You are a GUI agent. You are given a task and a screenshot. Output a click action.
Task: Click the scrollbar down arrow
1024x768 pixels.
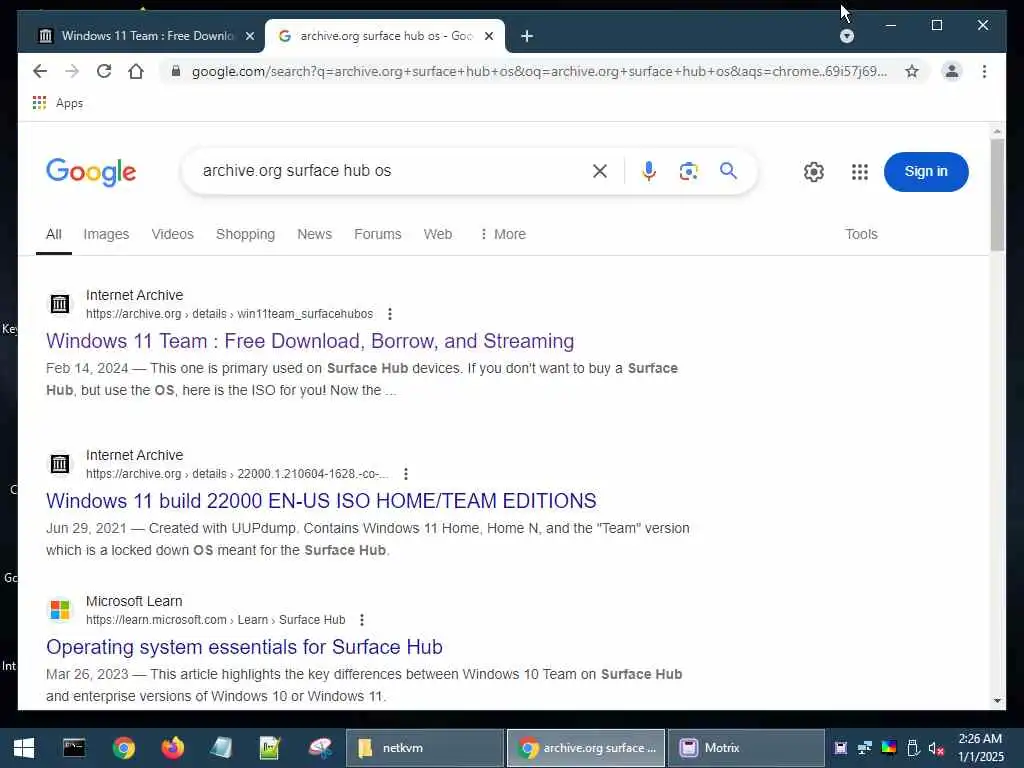(x=997, y=701)
